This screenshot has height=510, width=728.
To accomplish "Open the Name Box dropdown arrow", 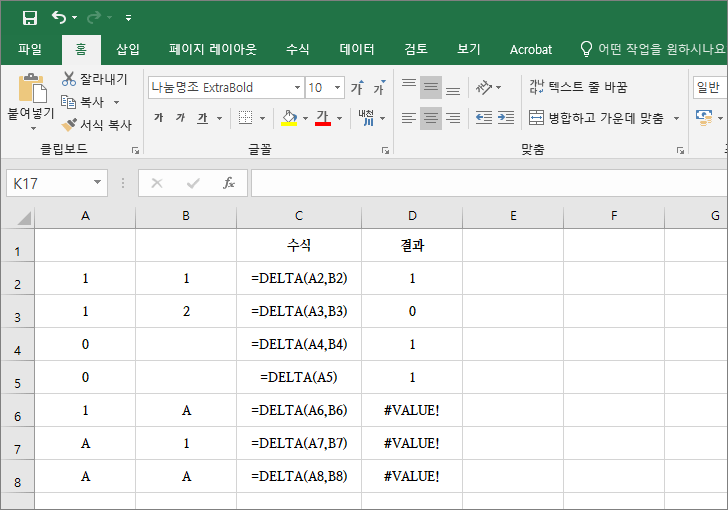I will click(98, 183).
